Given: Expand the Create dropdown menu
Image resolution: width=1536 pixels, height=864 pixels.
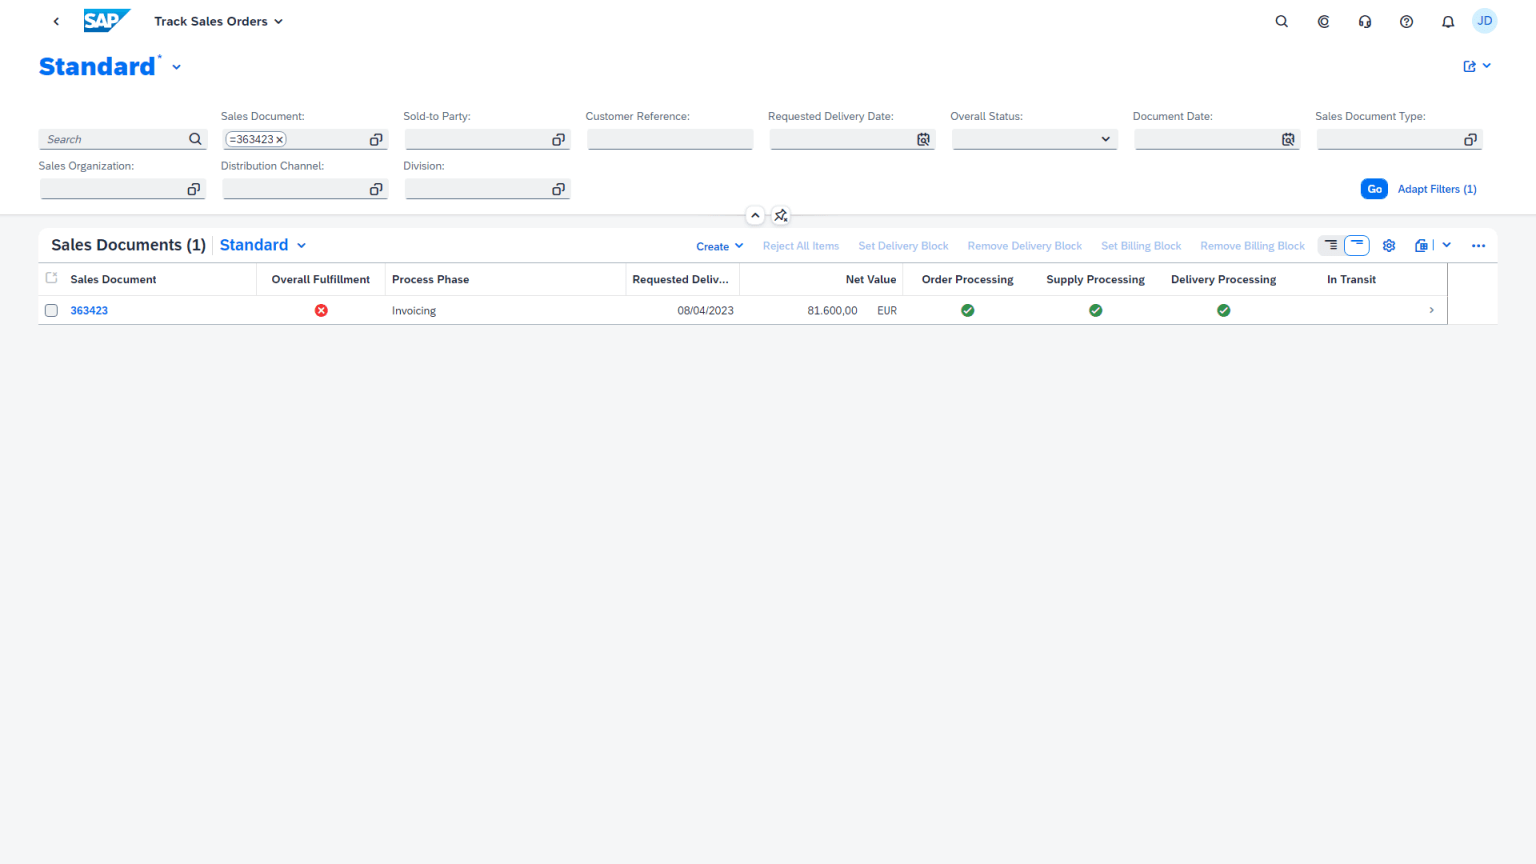Looking at the screenshot, I should click(x=719, y=246).
